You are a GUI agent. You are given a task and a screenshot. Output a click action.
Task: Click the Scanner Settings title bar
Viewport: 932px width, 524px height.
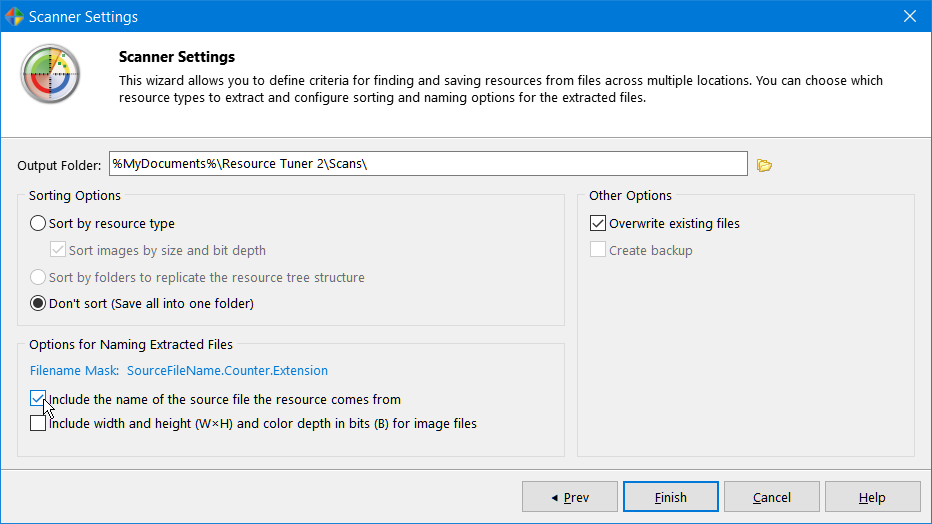coord(450,16)
